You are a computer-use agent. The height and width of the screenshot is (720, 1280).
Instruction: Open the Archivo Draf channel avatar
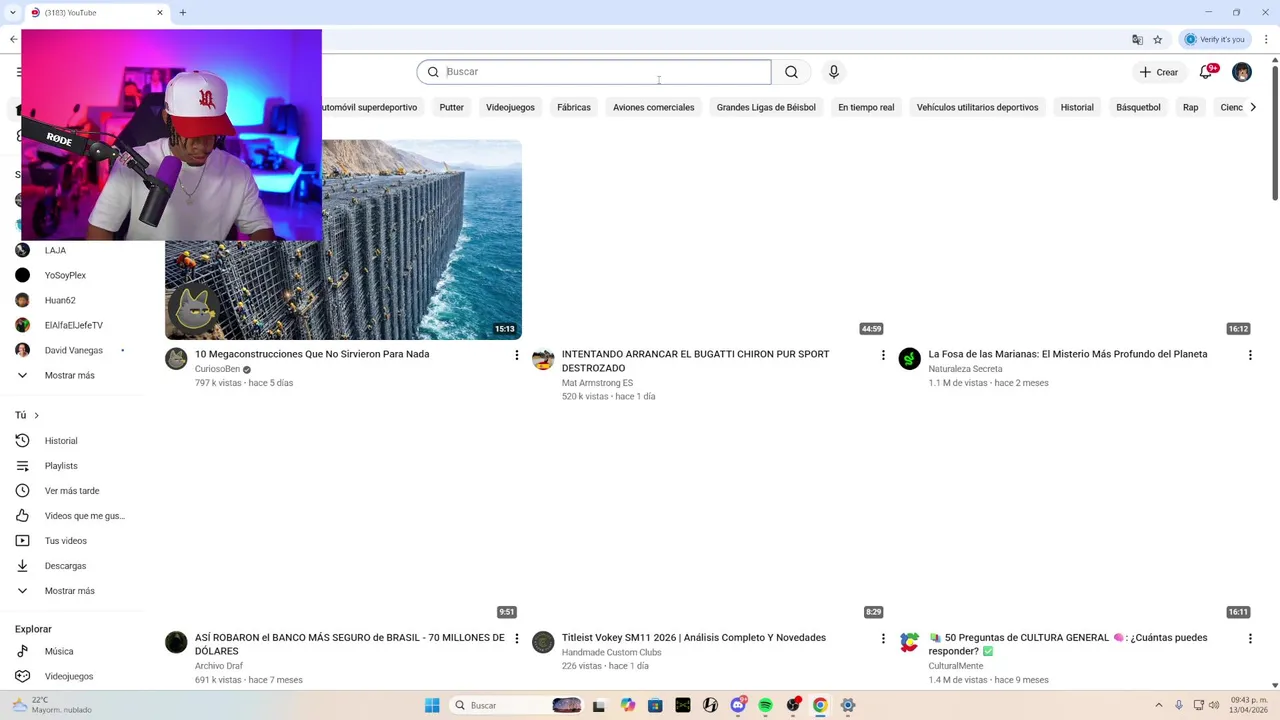coord(176,642)
